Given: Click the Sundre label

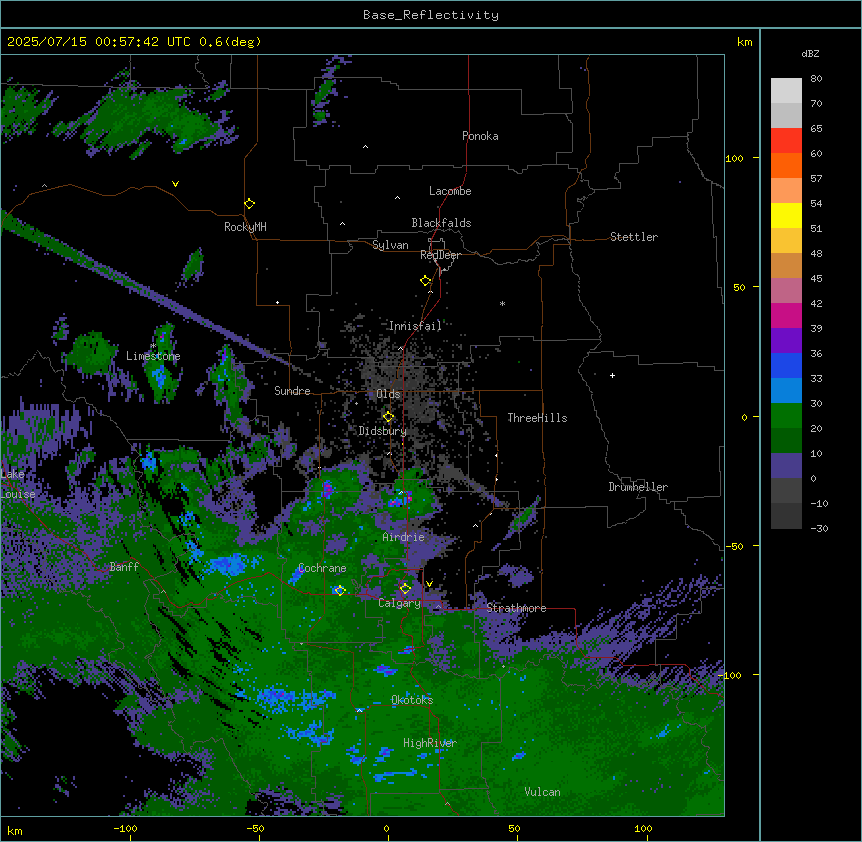Looking at the screenshot, I should pos(292,391).
